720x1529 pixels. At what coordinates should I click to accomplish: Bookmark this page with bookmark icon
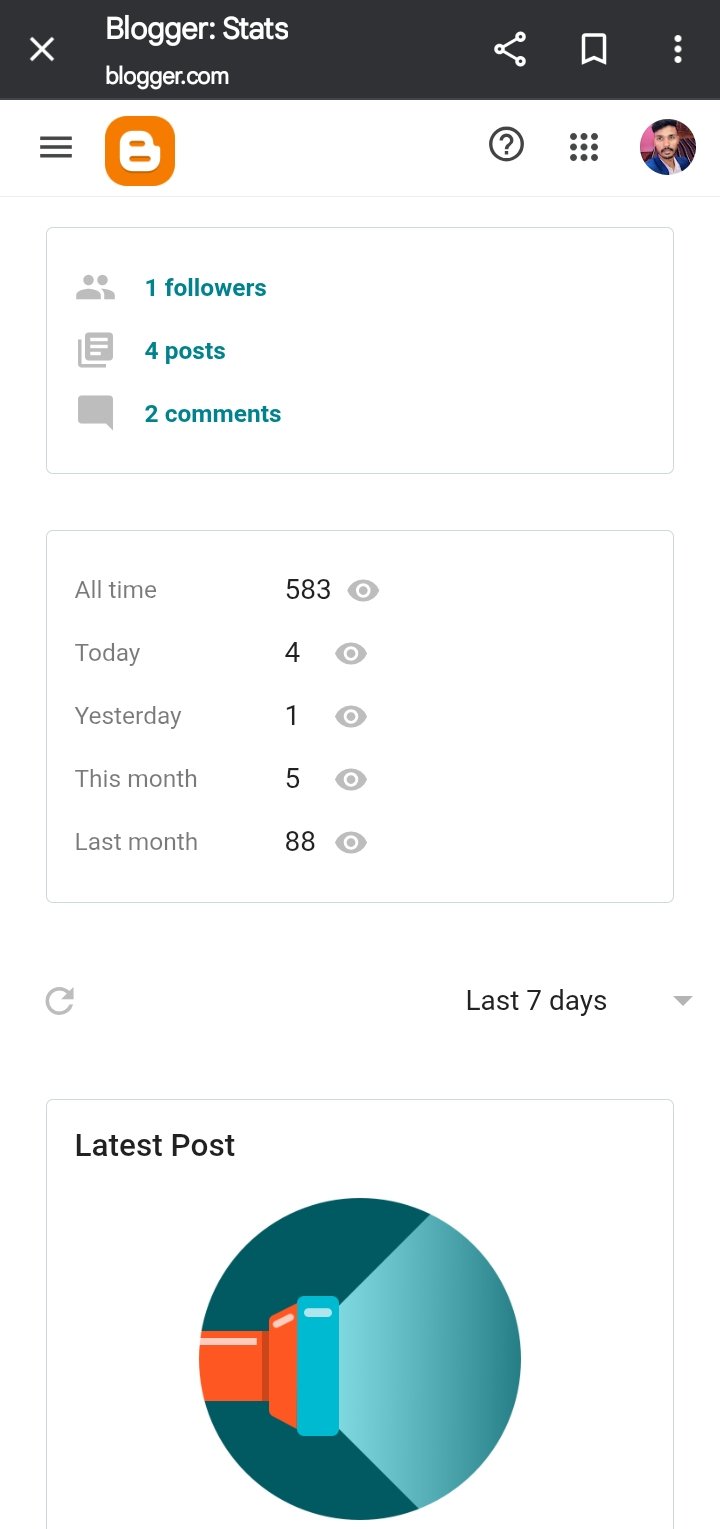coord(594,49)
